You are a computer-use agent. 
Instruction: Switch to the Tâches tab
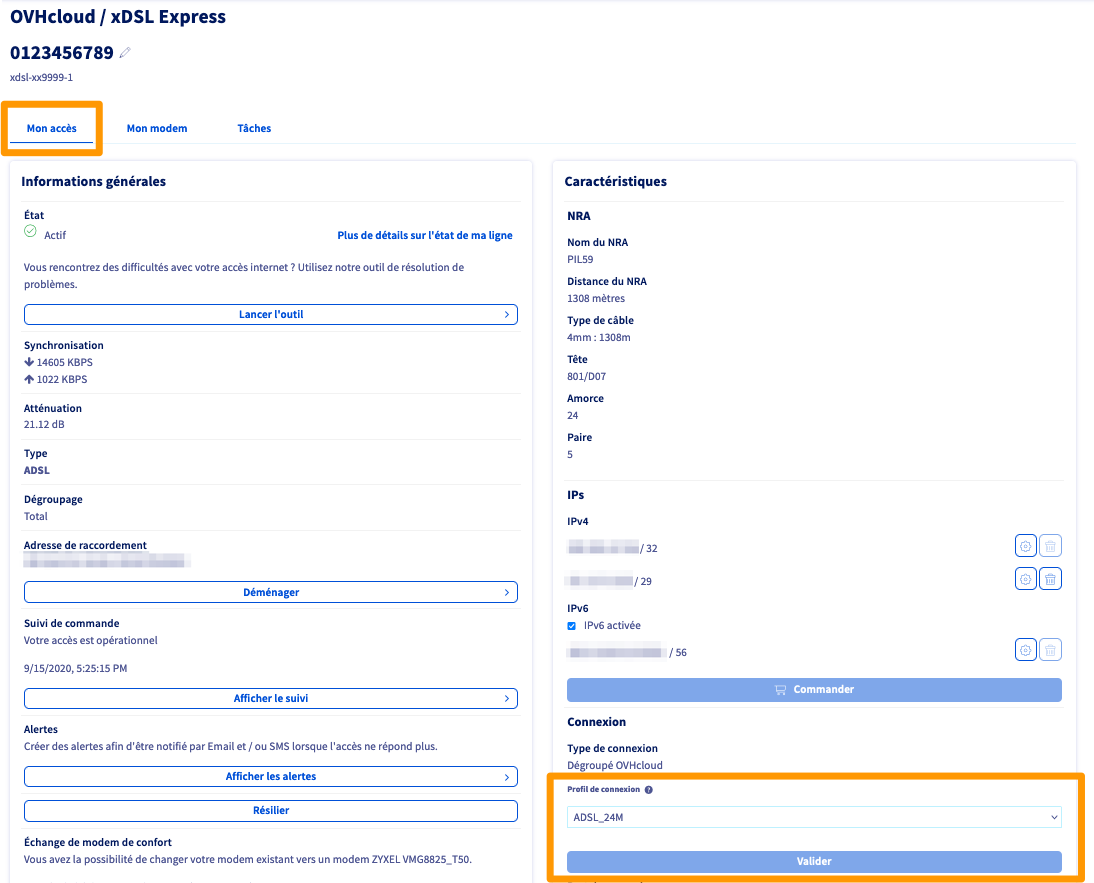(254, 128)
